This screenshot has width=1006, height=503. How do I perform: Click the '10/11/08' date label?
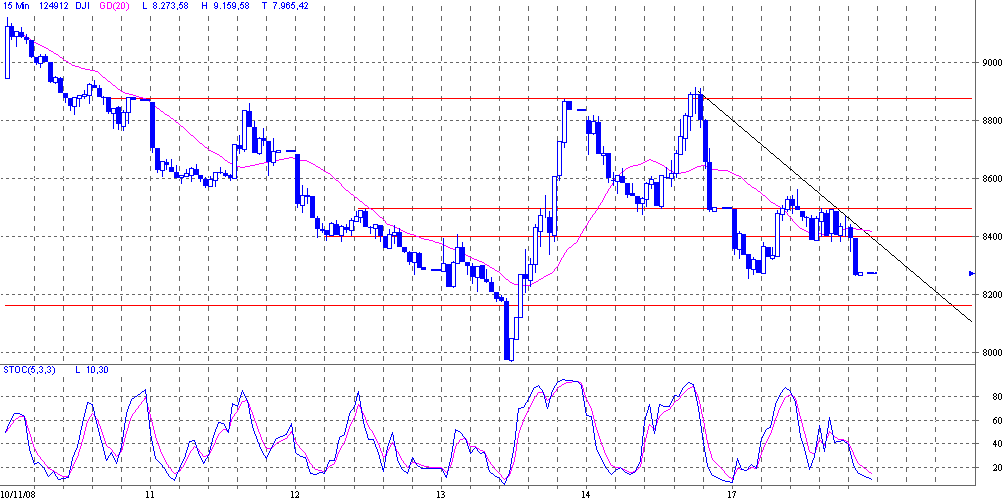click(x=18, y=495)
